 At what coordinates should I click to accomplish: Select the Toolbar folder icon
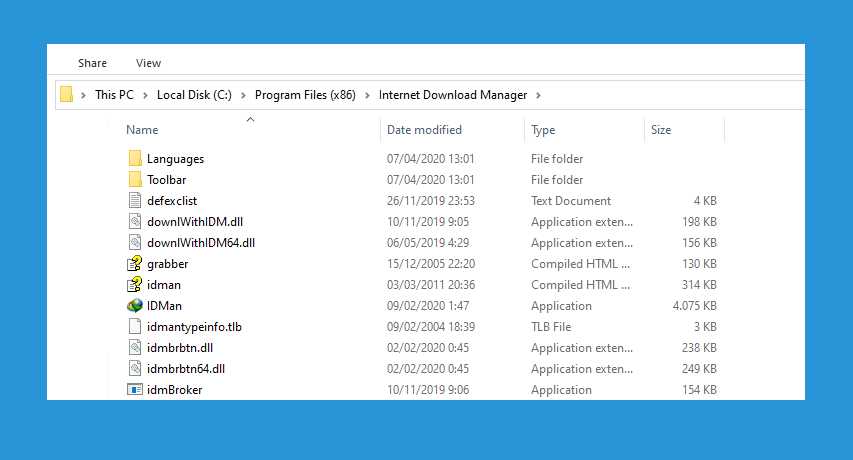(135, 180)
